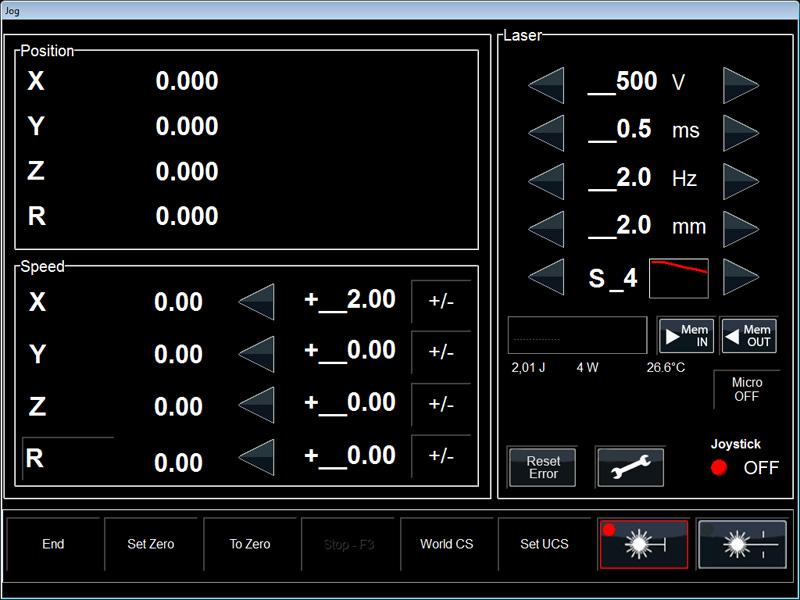800x600 pixels.
Task: Click the S_4 pulse shape curve preview
Action: 679,278
